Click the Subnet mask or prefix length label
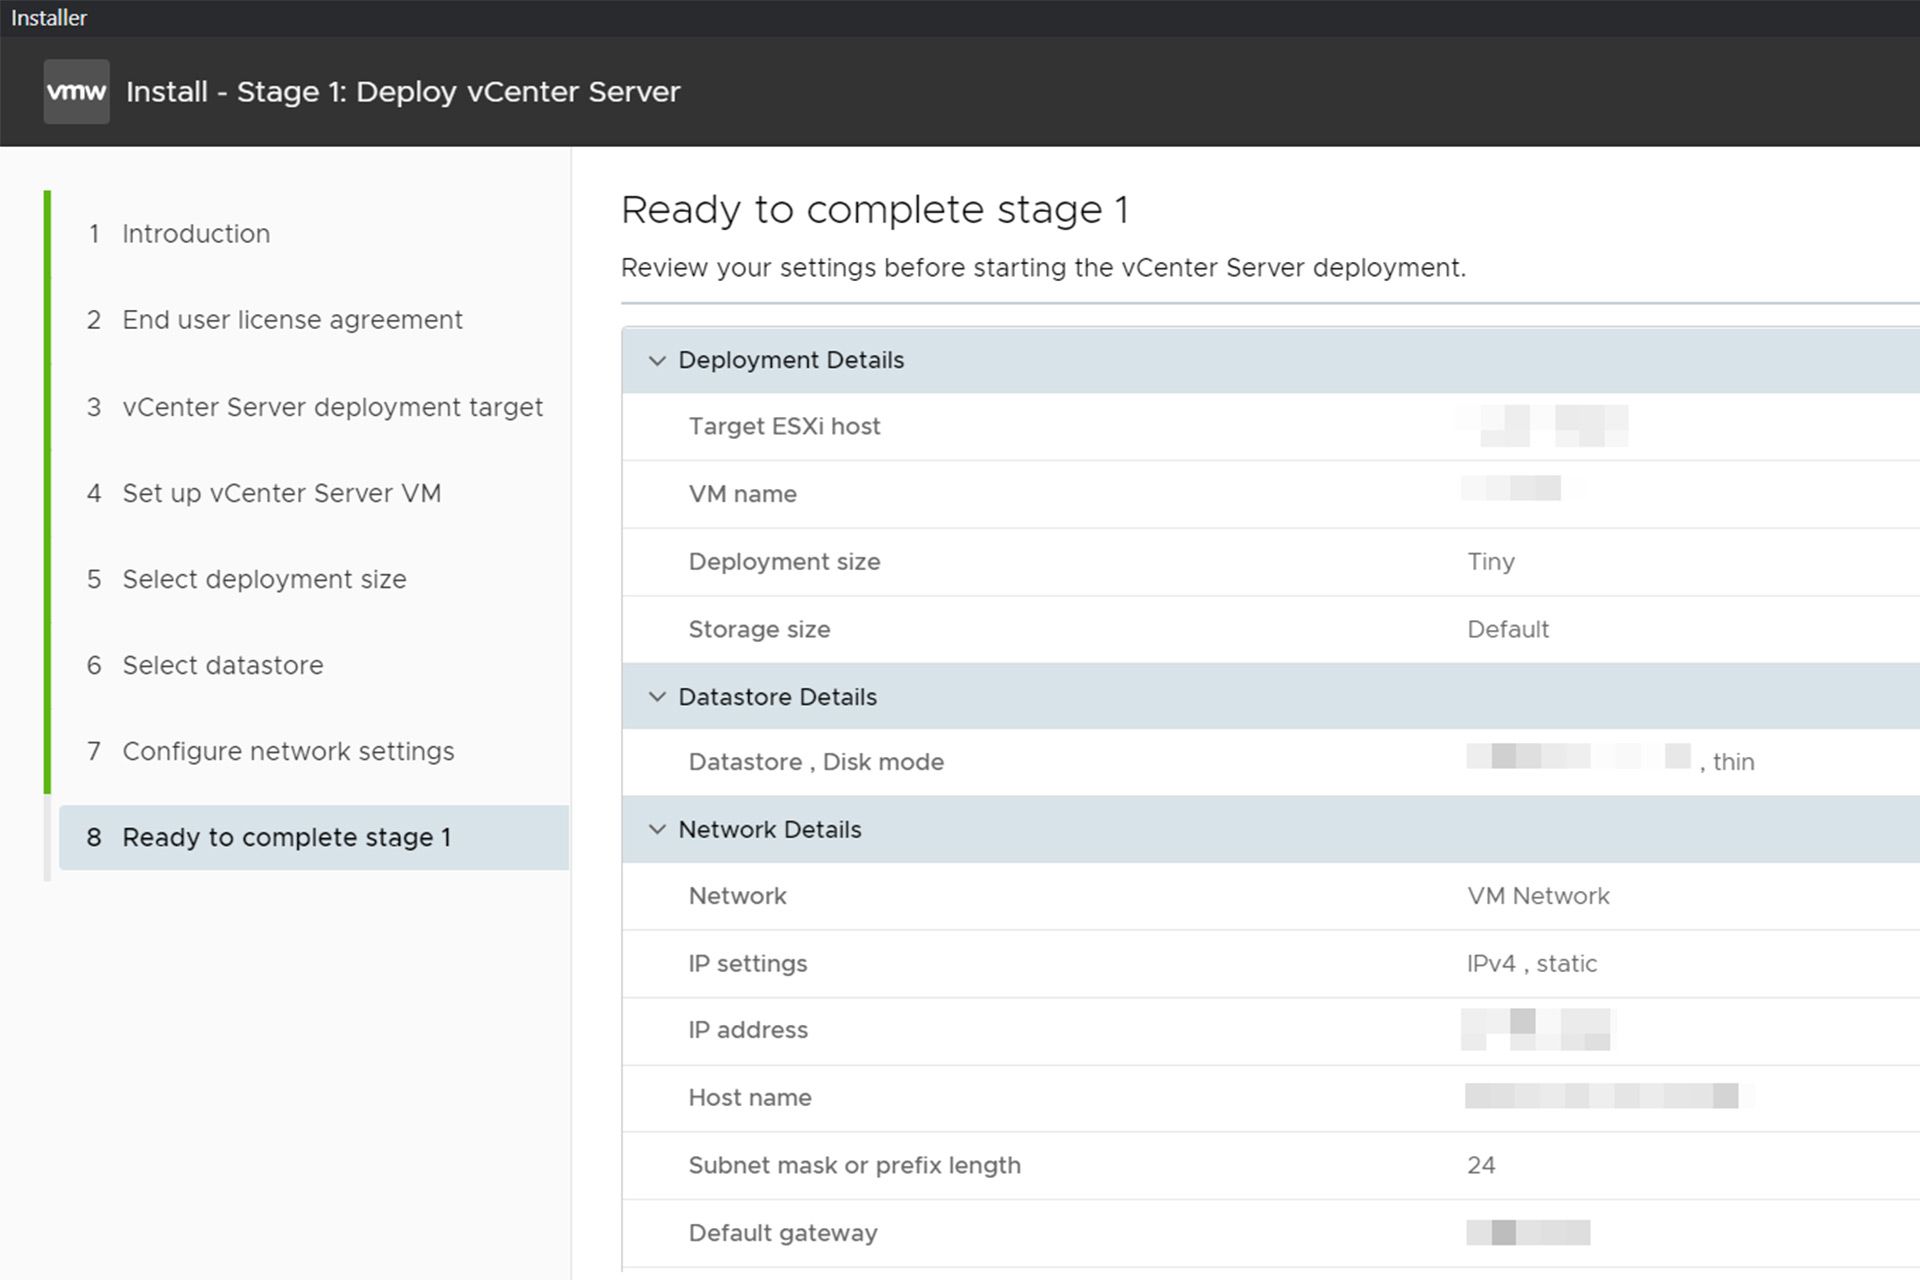Screen dimensions: 1920x1280 click(x=855, y=1166)
